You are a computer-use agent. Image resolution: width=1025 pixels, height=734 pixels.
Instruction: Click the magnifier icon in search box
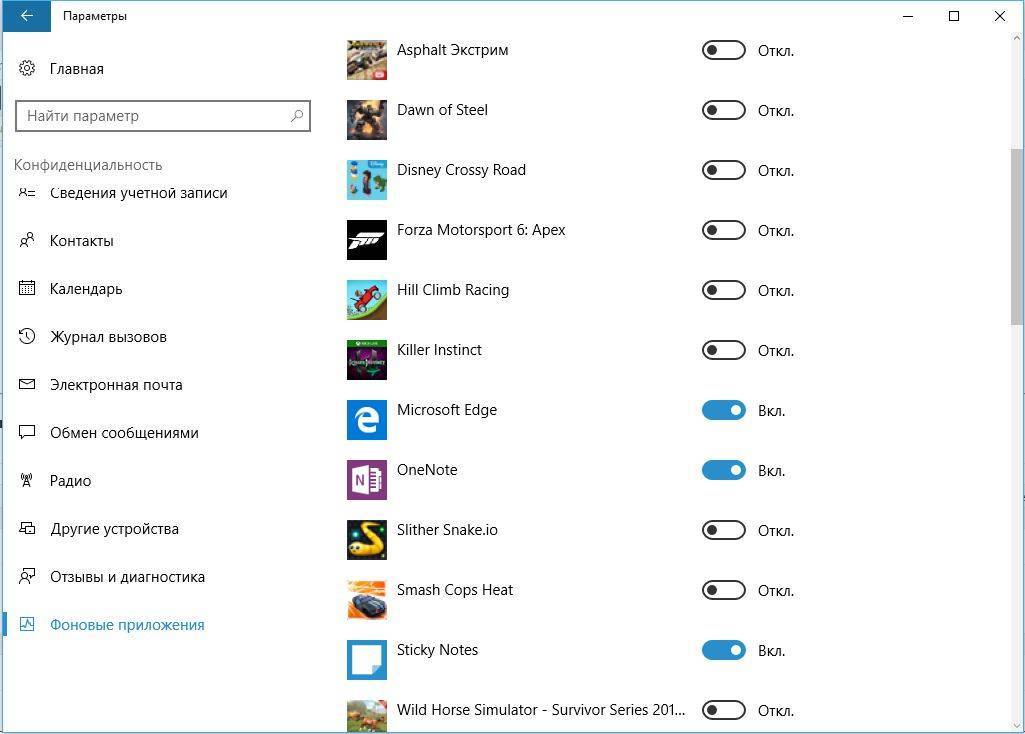coord(296,116)
